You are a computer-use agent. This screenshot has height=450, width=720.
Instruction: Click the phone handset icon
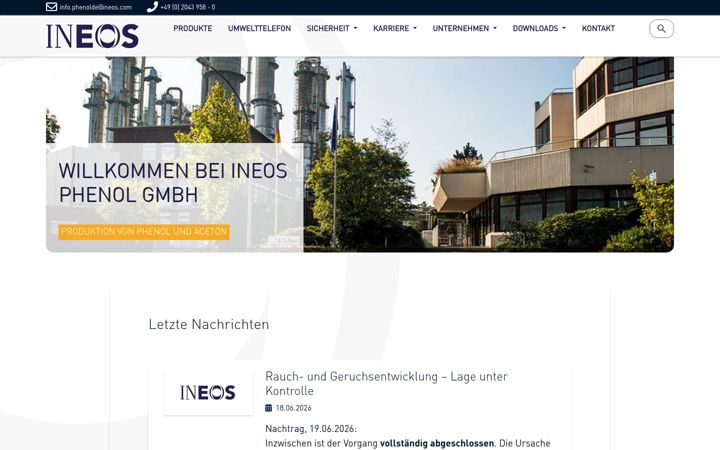coord(152,7)
